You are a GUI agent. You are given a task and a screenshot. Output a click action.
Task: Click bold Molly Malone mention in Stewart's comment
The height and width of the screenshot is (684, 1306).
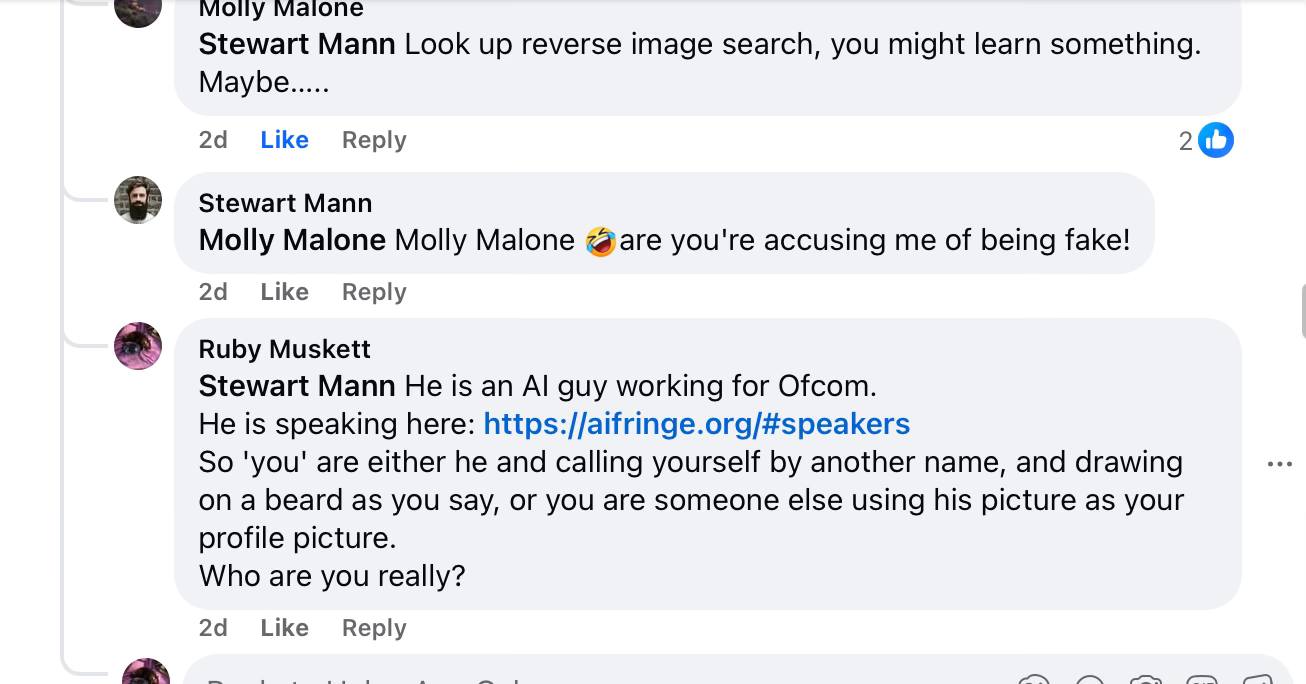click(x=292, y=240)
